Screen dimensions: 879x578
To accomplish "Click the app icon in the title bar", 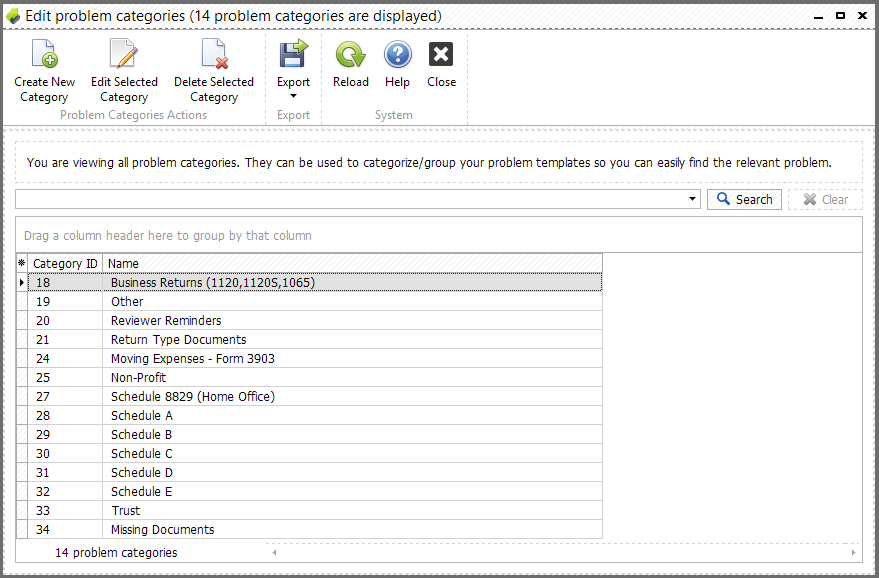I will [13, 16].
